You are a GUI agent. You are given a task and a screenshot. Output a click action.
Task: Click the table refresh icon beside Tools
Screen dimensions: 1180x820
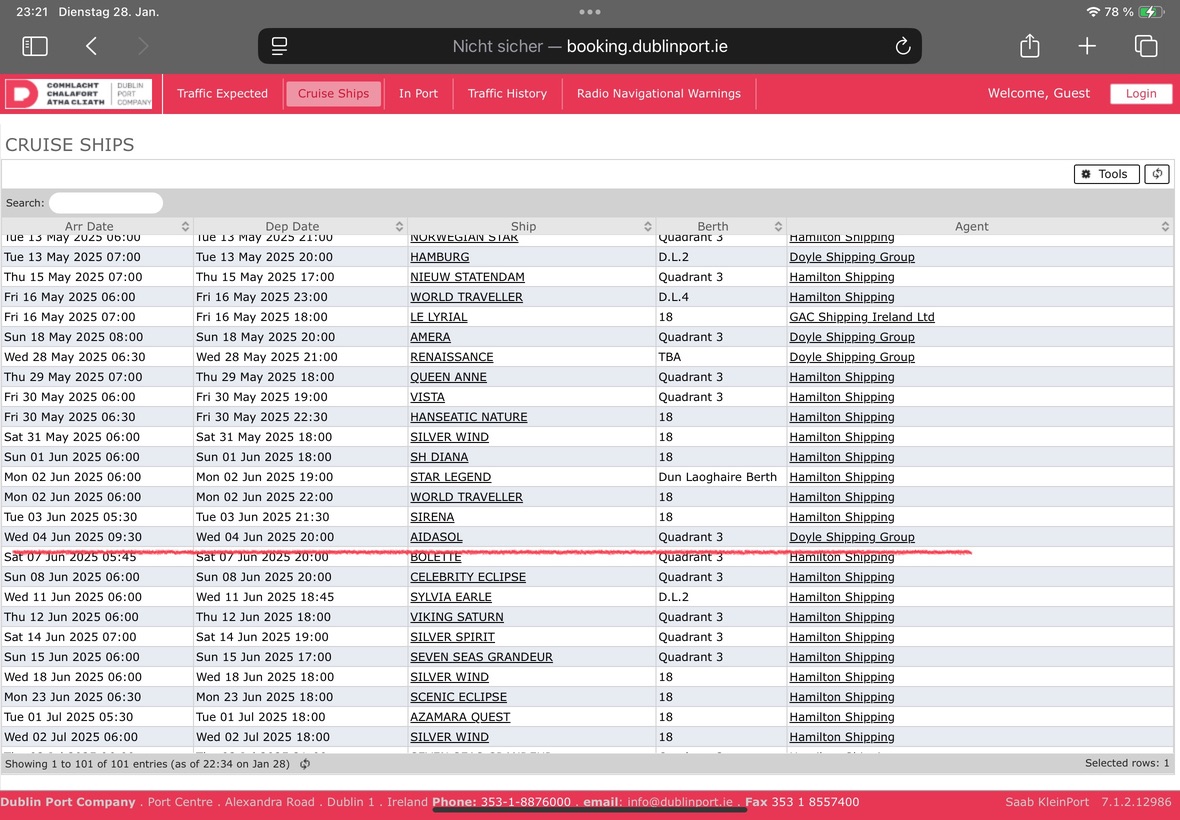[1157, 174]
